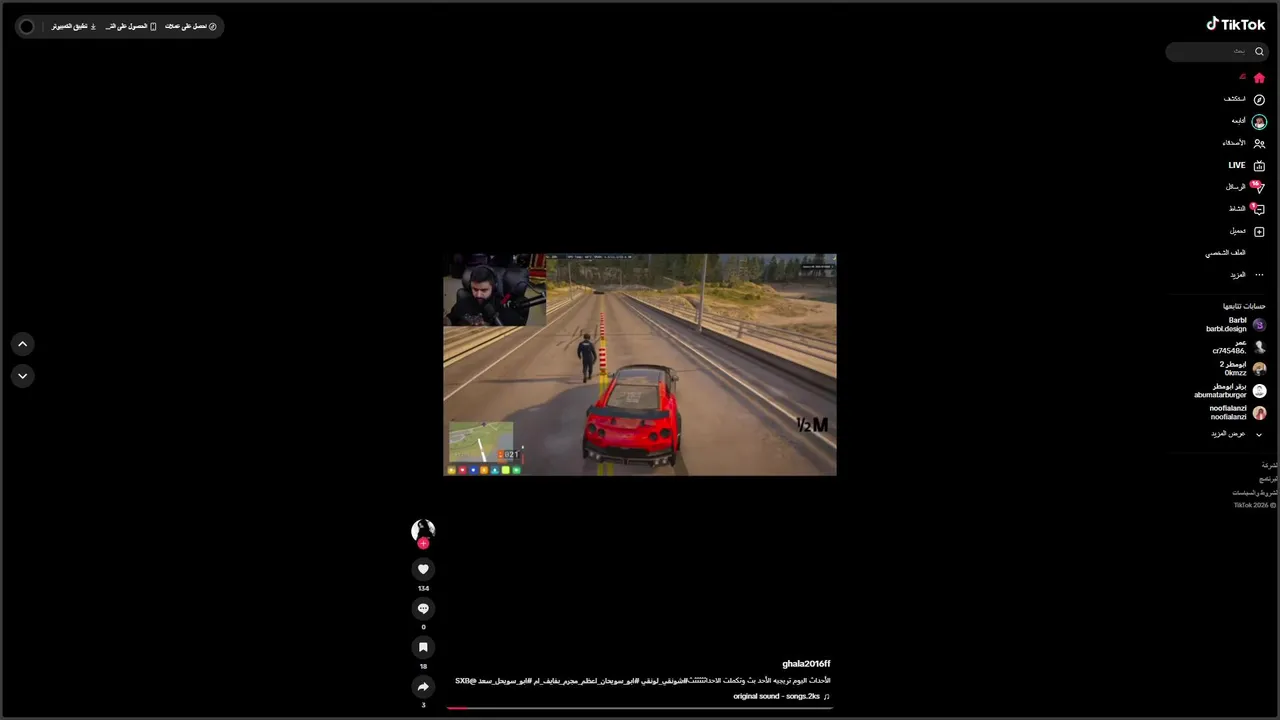Go to previous video with up arrow
1280x720 pixels.
pyautogui.click(x=23, y=344)
